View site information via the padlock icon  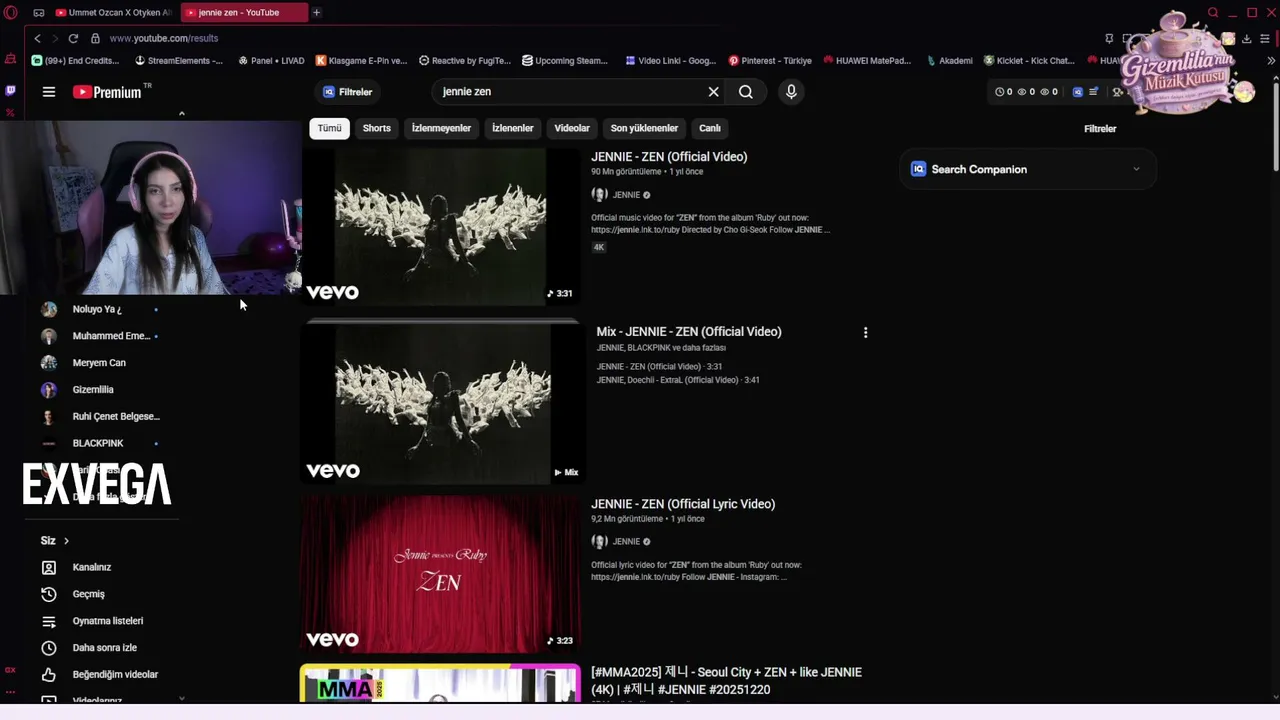point(95,38)
